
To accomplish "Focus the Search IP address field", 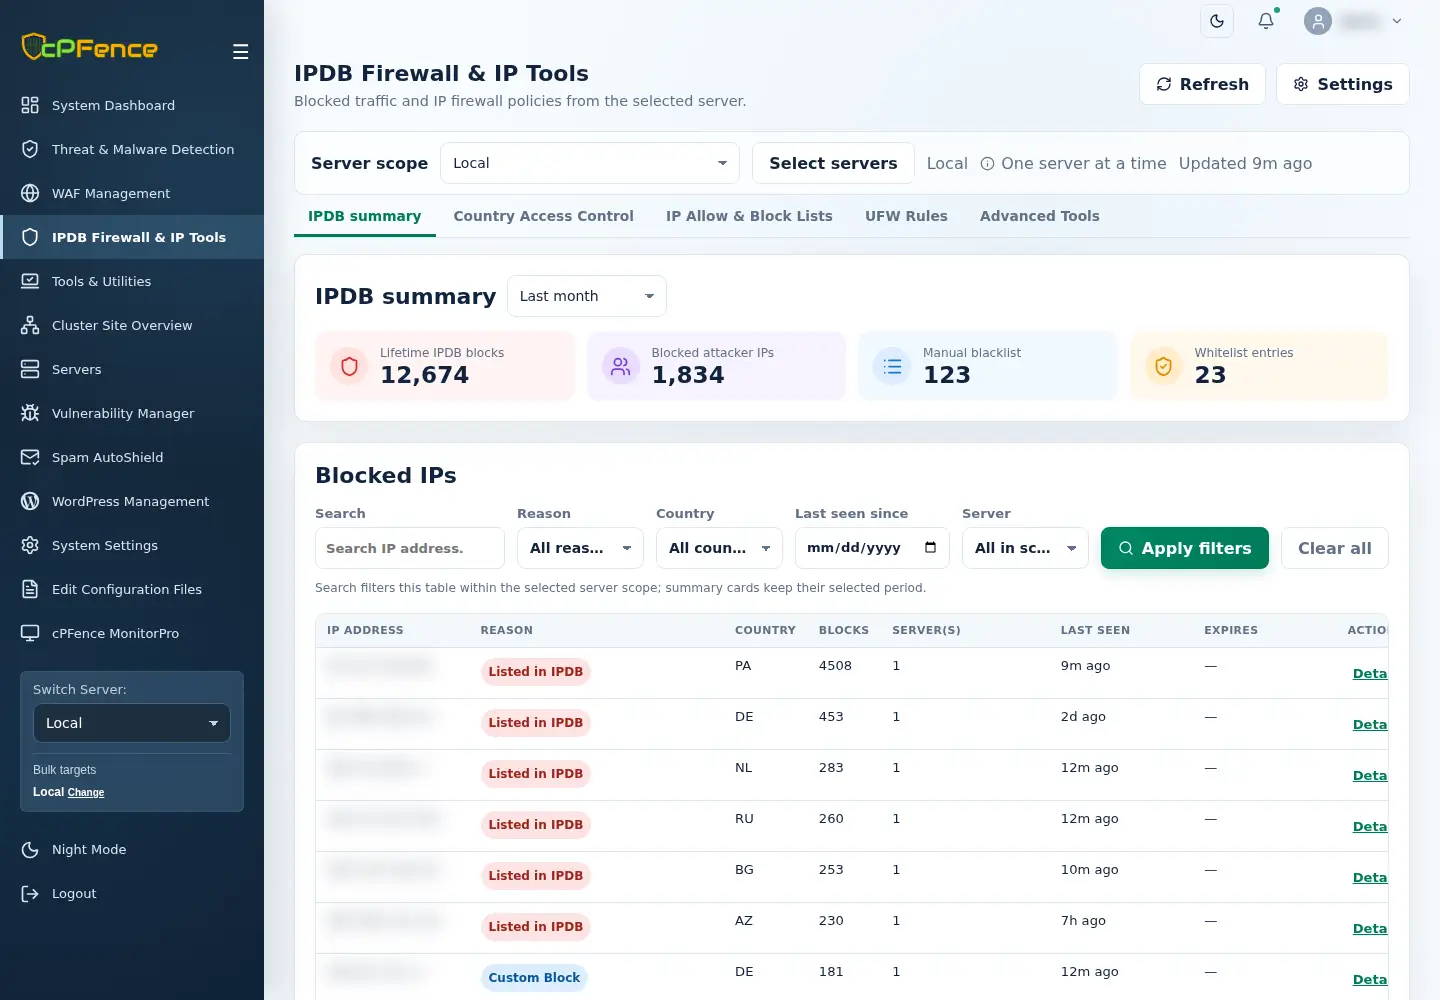I will click(410, 548).
